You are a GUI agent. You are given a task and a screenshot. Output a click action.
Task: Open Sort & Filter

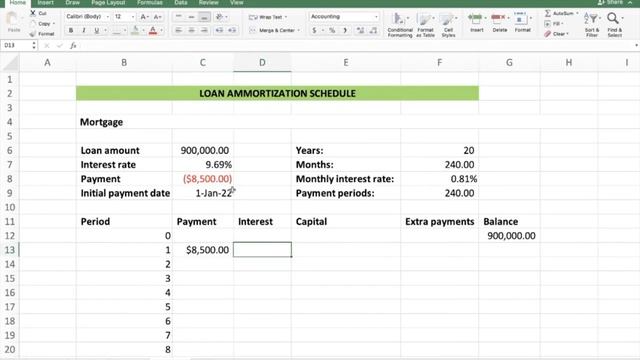[x=592, y=24]
